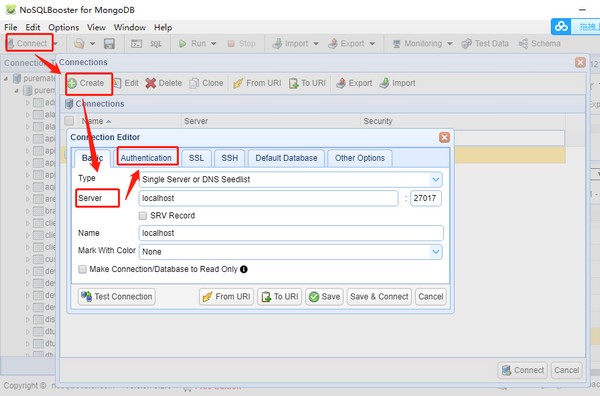Export connection To URI in Connections toolbar

(307, 83)
